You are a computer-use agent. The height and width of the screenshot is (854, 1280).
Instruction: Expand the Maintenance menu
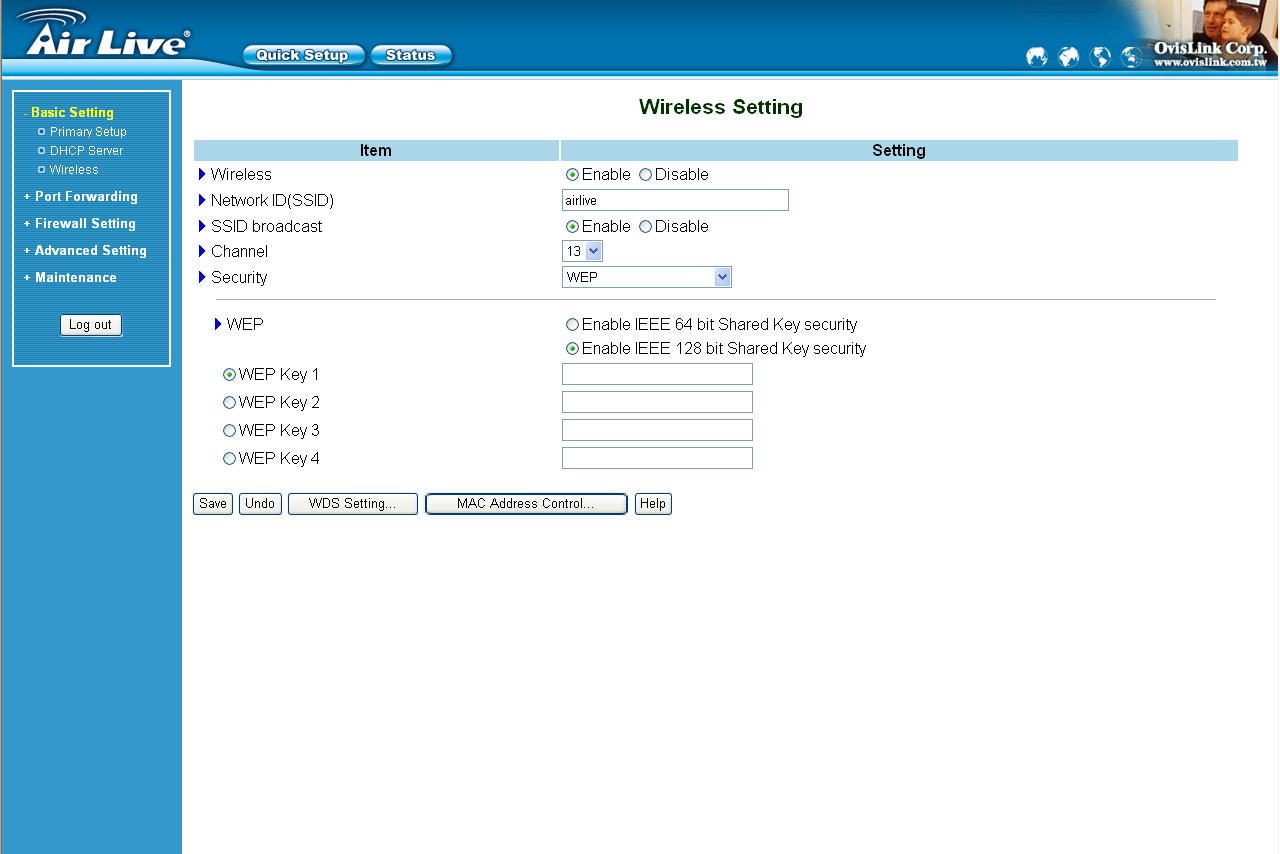tap(70, 278)
